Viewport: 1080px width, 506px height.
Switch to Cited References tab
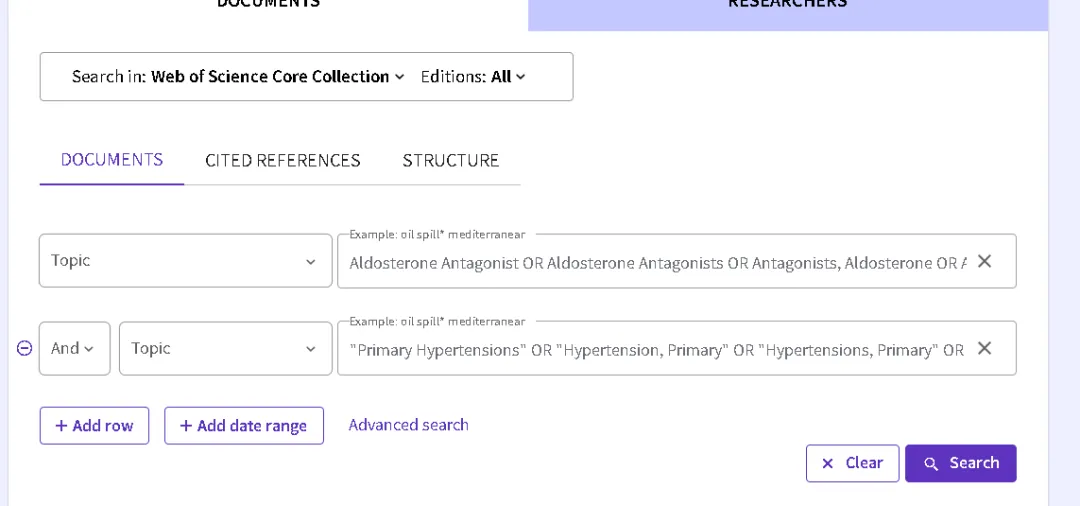click(x=282, y=160)
